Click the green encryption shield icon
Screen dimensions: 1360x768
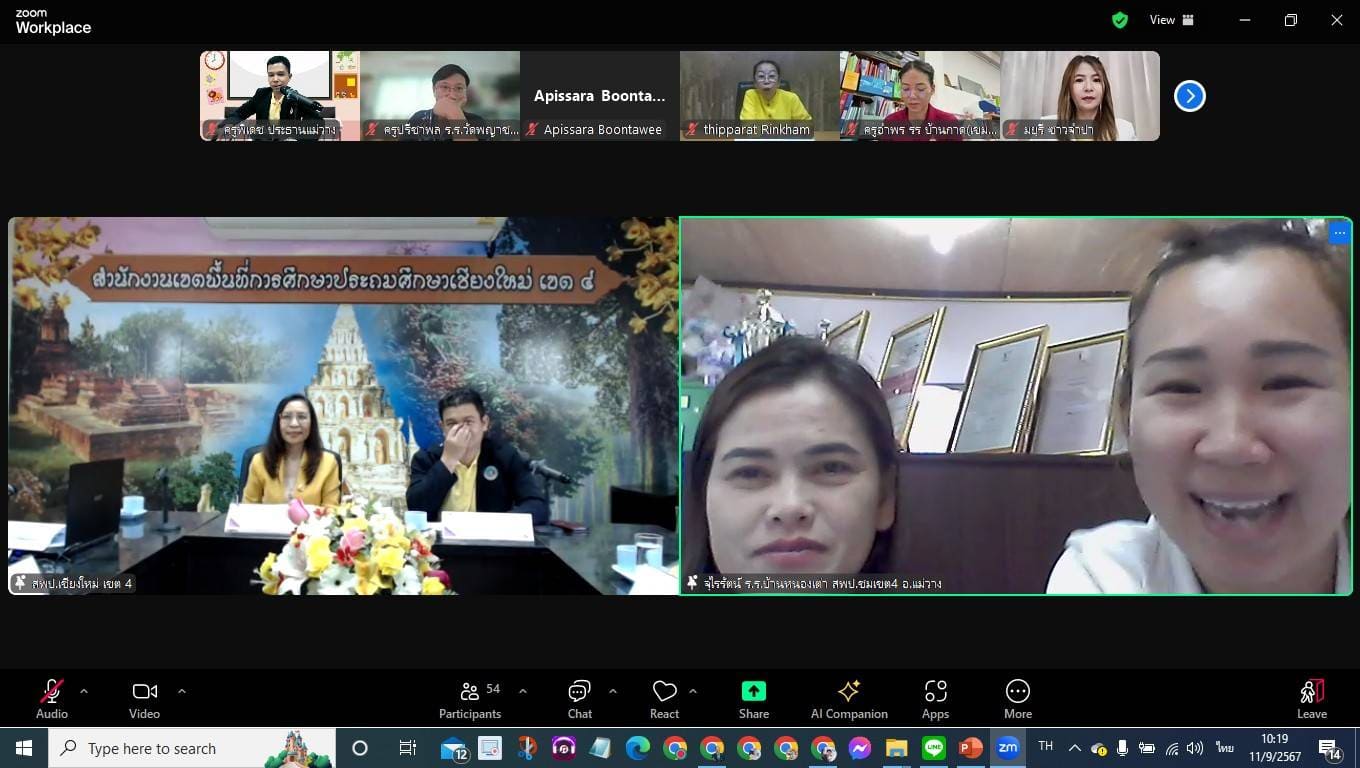(1120, 20)
